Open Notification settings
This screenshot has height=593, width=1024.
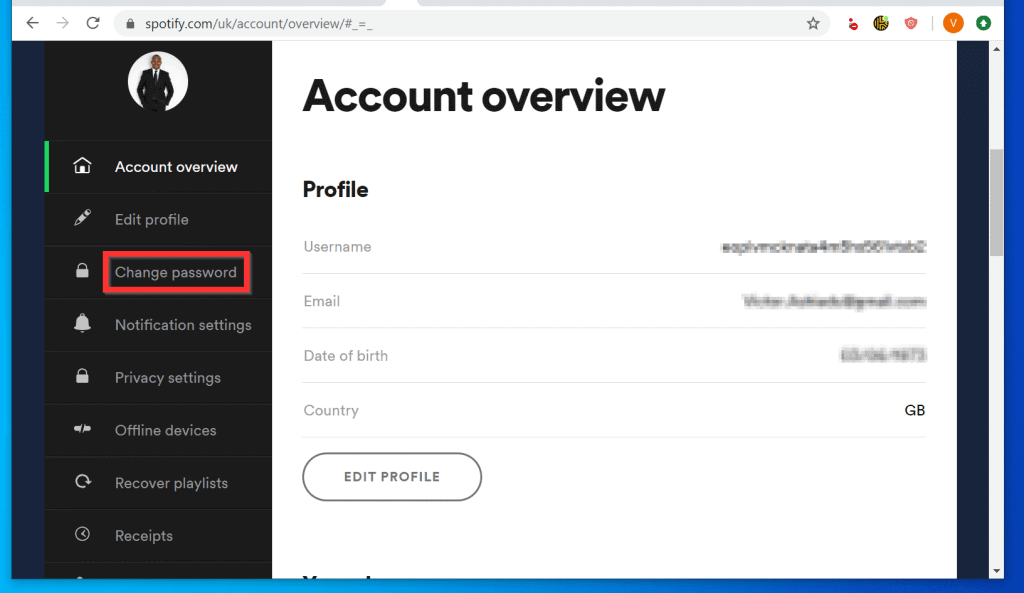coord(158,325)
